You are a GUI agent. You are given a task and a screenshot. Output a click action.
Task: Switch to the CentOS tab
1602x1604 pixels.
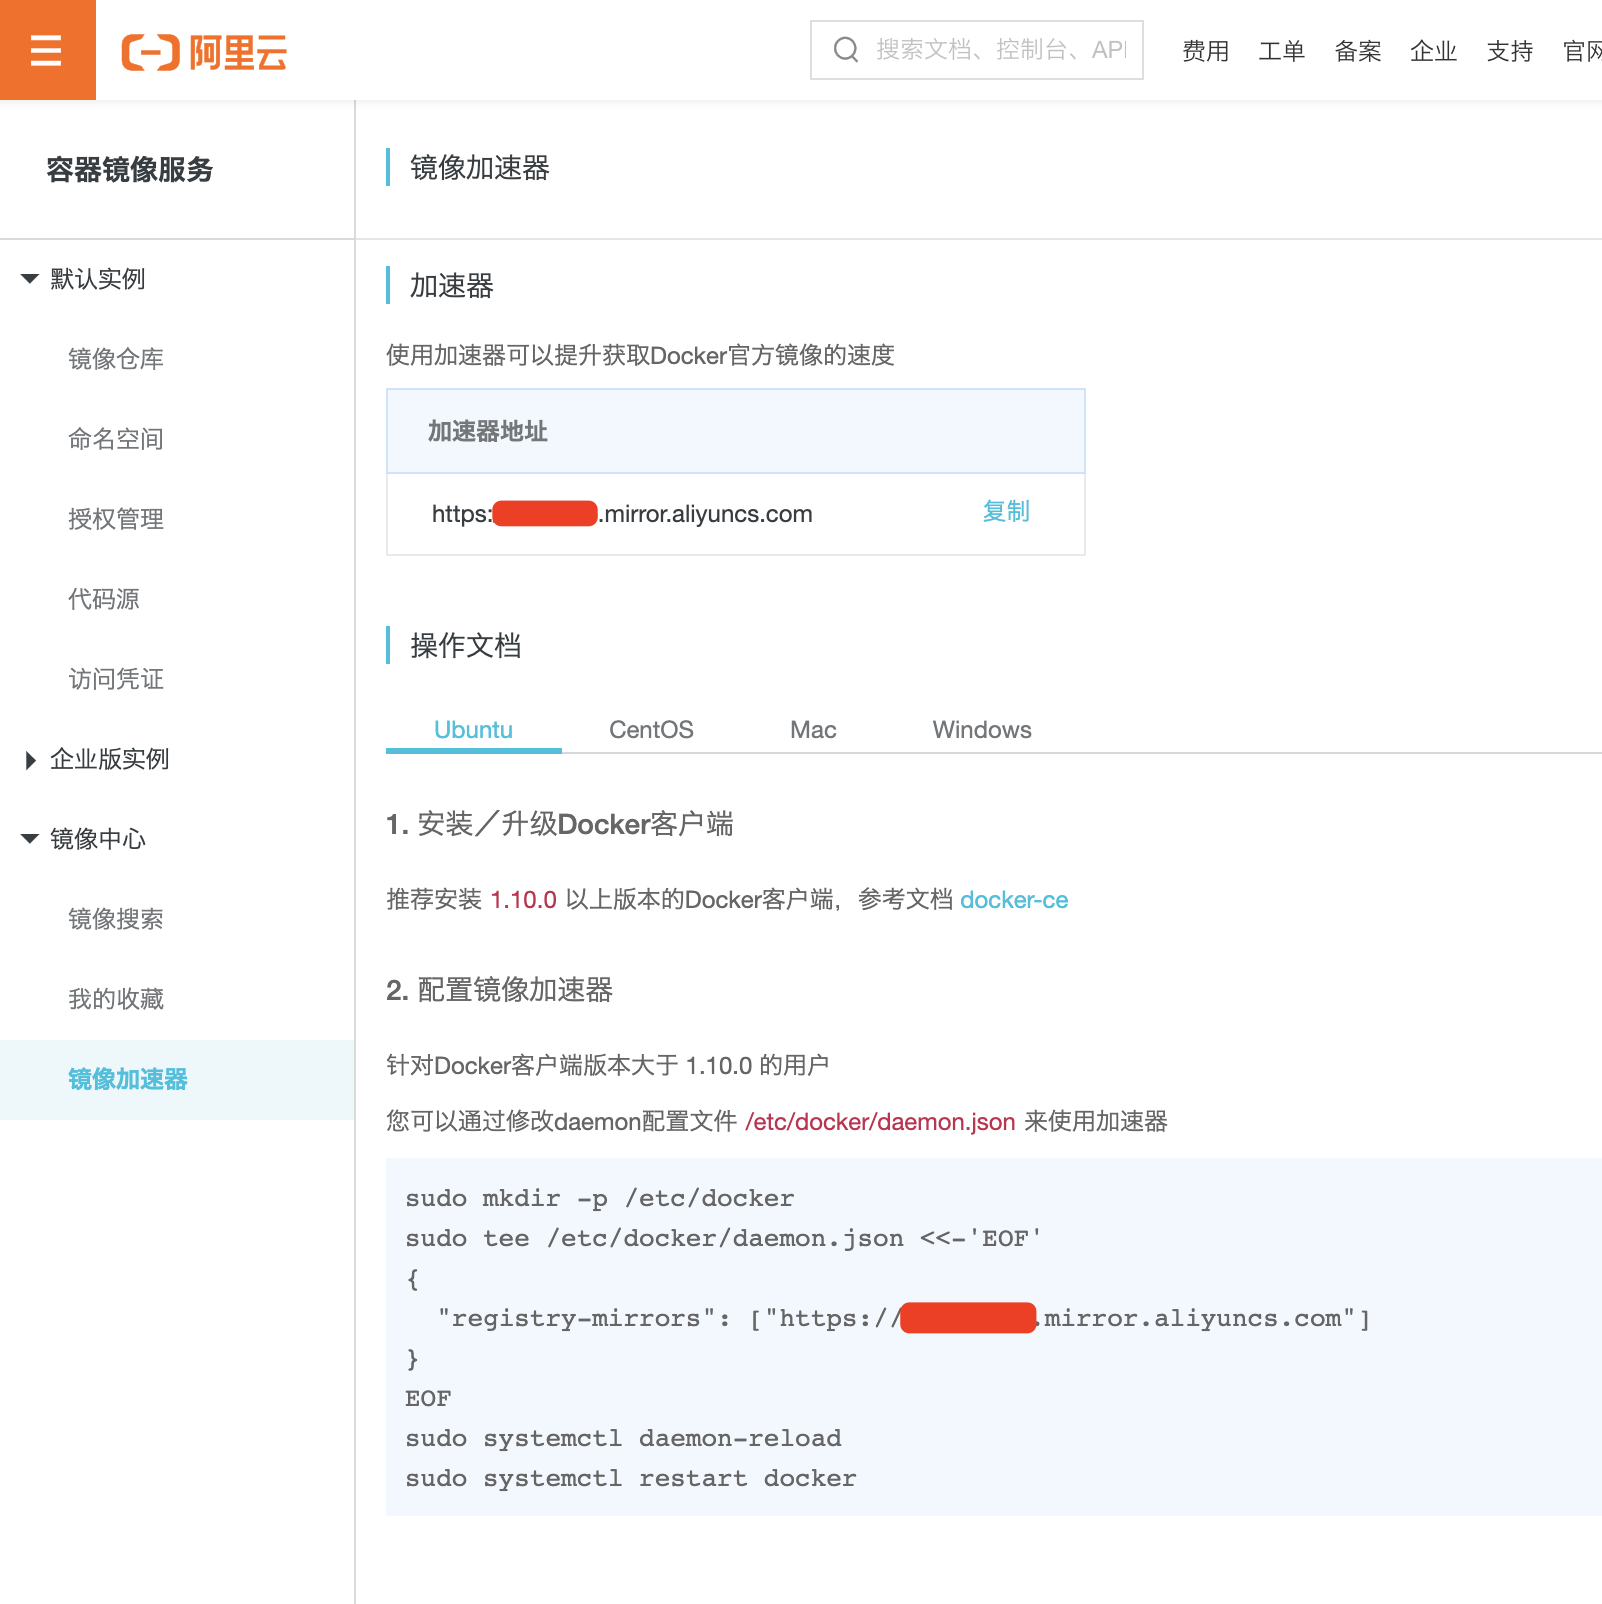pyautogui.click(x=651, y=730)
